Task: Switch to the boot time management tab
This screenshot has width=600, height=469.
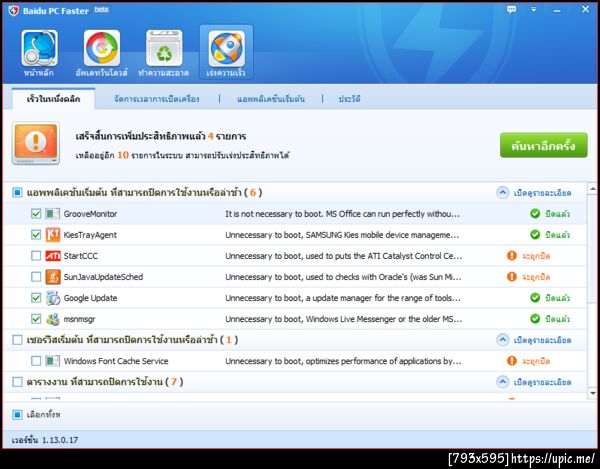Action: (157, 99)
